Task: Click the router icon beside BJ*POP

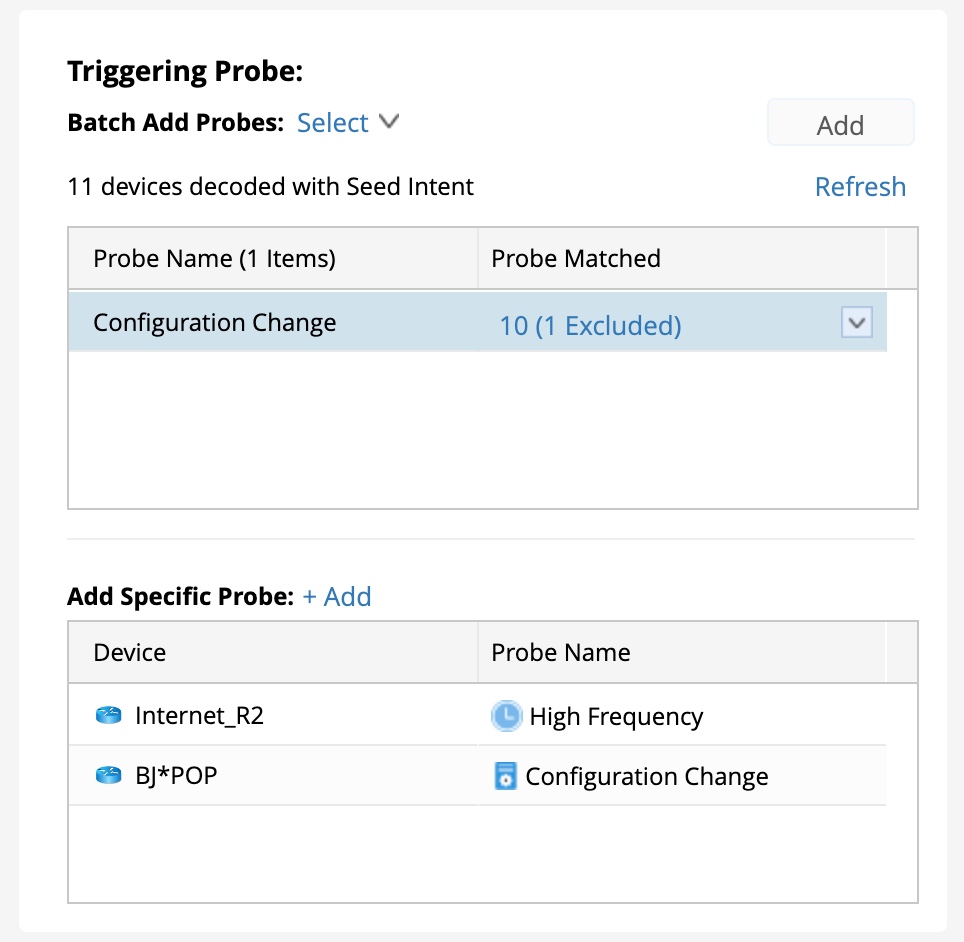Action: pyautogui.click(x=108, y=775)
